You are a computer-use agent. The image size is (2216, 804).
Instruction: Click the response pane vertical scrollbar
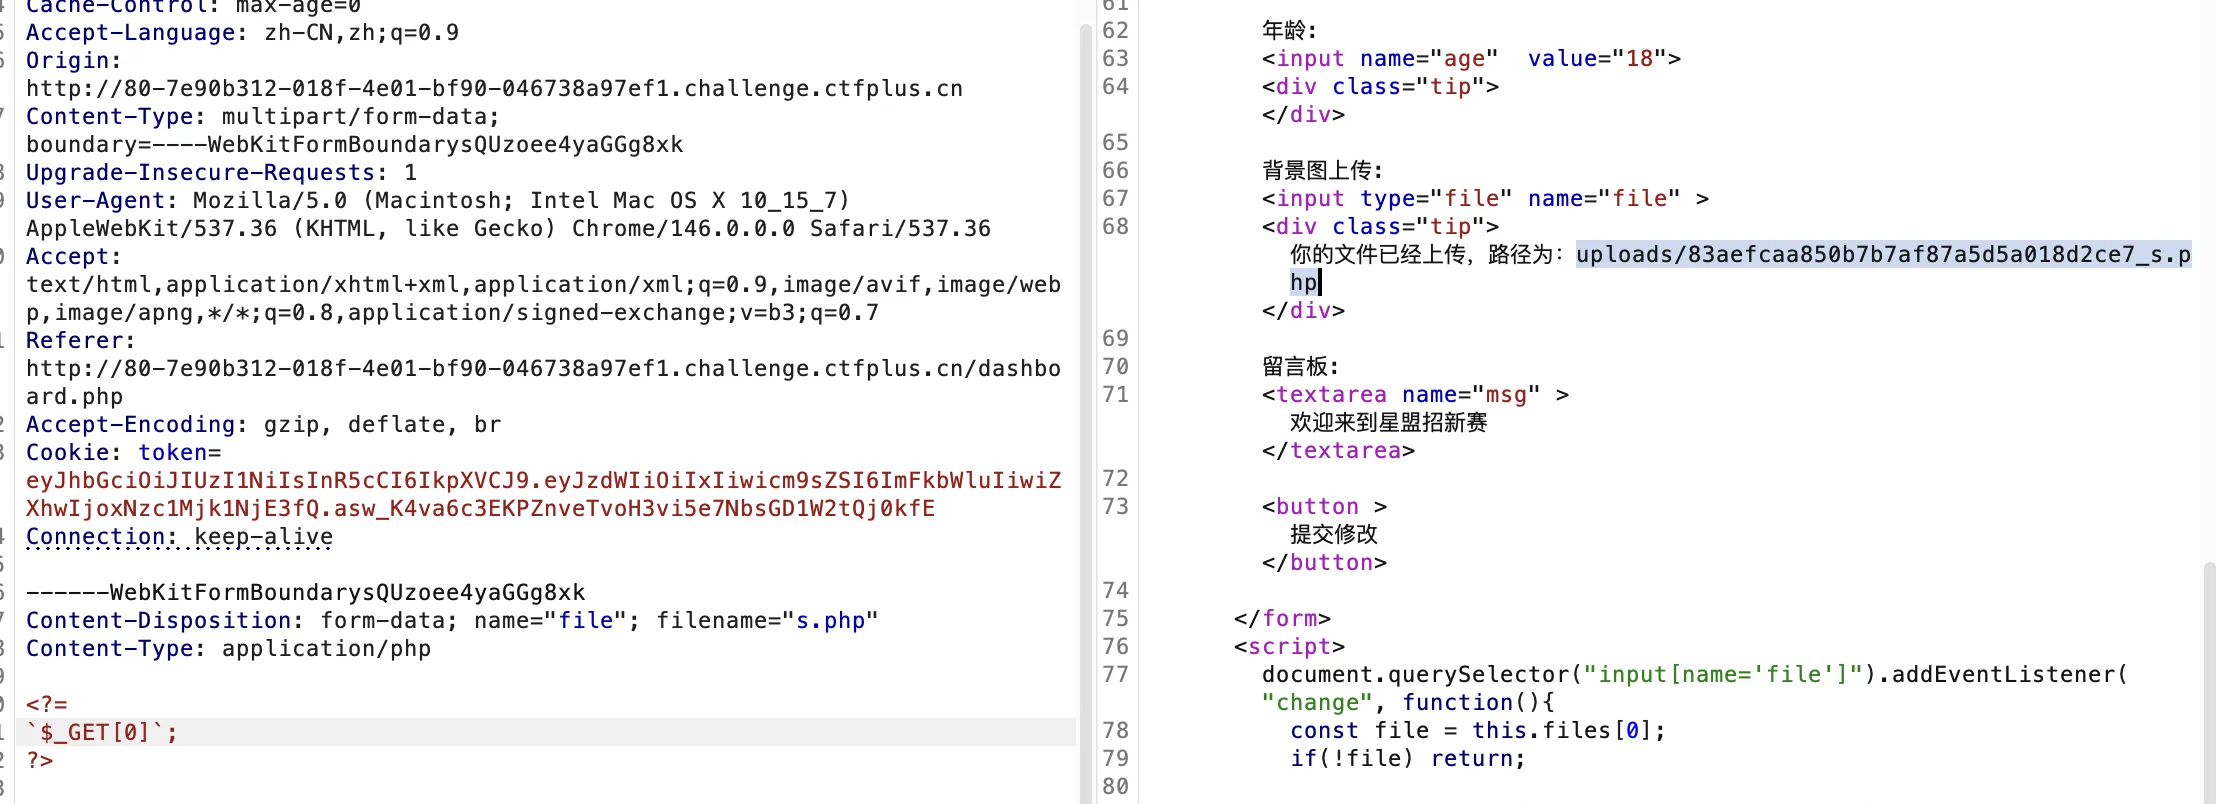tap(2208, 680)
